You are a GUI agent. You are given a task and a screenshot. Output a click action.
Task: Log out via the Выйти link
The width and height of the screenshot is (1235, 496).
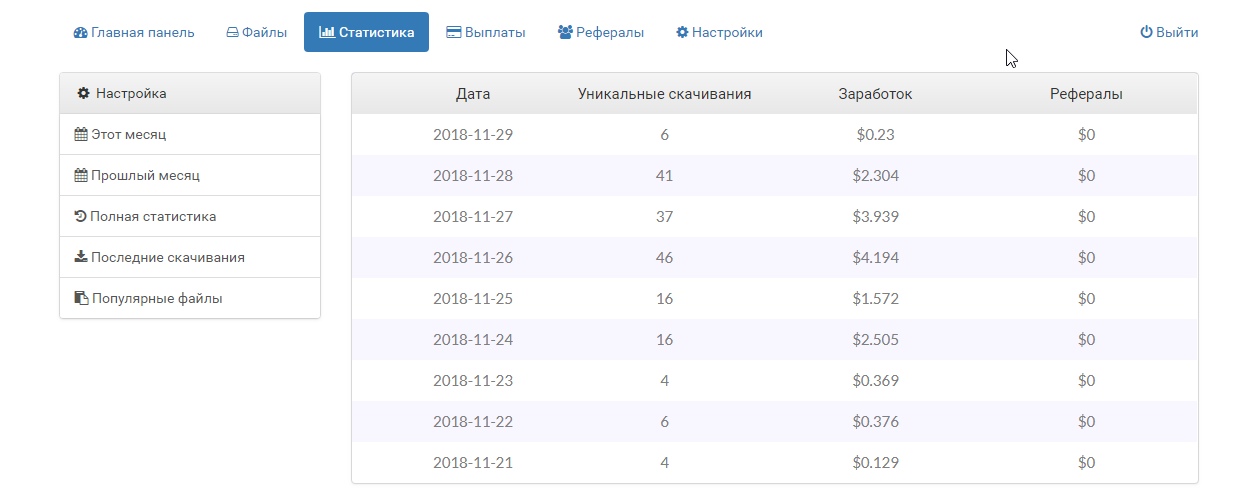click(x=1169, y=32)
